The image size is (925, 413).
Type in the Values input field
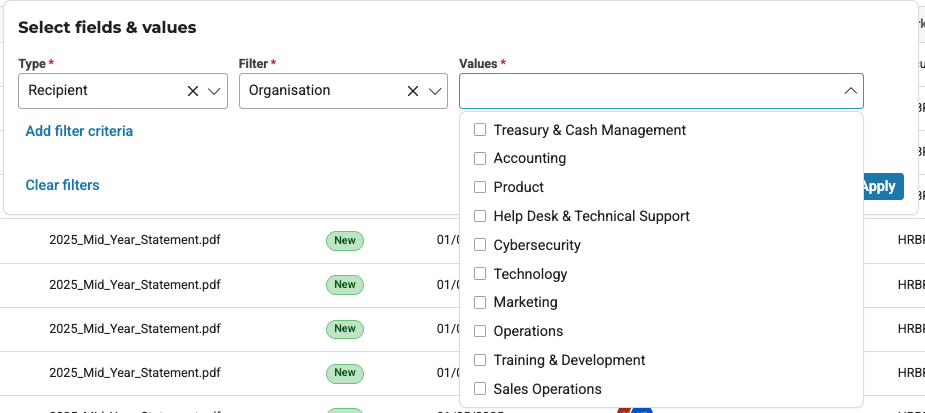tap(650, 91)
